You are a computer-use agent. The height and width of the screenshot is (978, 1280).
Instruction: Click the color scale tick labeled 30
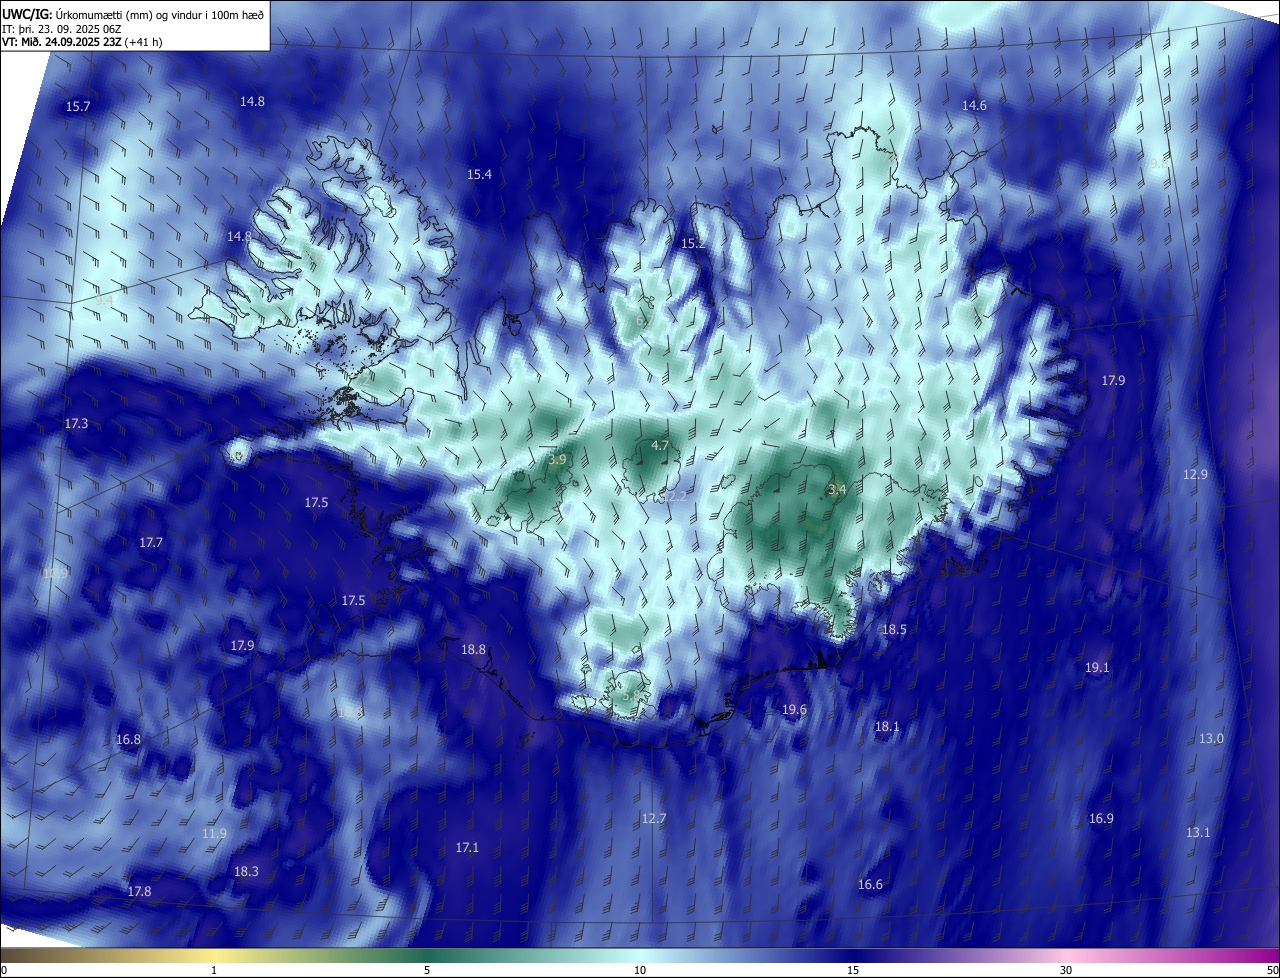click(1066, 970)
